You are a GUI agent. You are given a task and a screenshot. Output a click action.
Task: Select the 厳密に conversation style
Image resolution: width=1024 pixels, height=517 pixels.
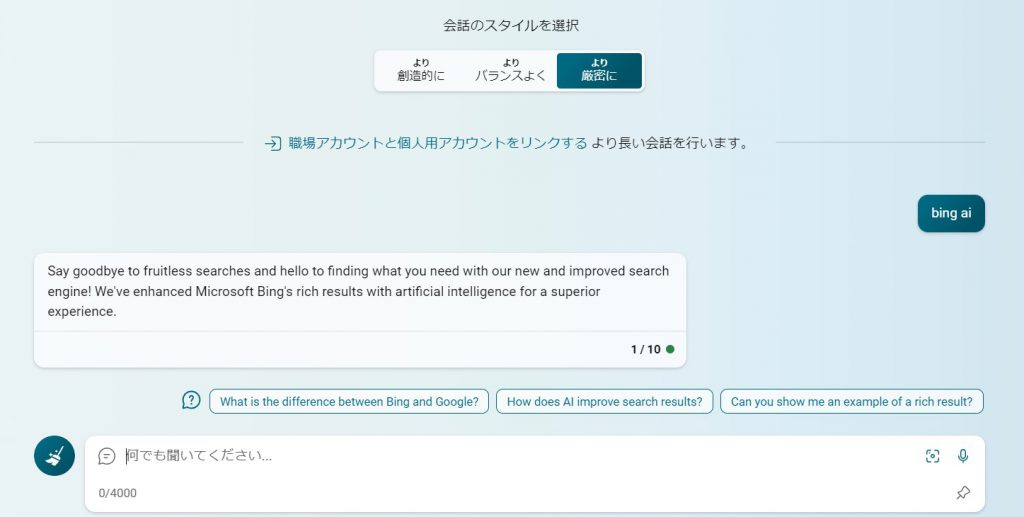tap(599, 71)
